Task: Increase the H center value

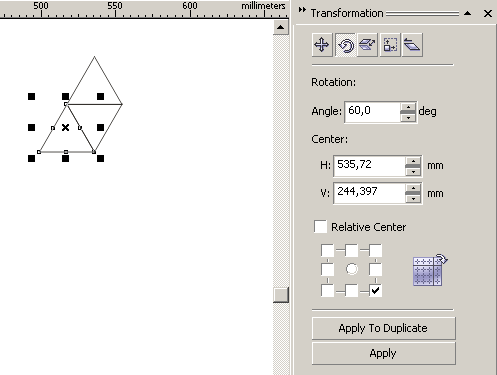Action: tap(413, 161)
